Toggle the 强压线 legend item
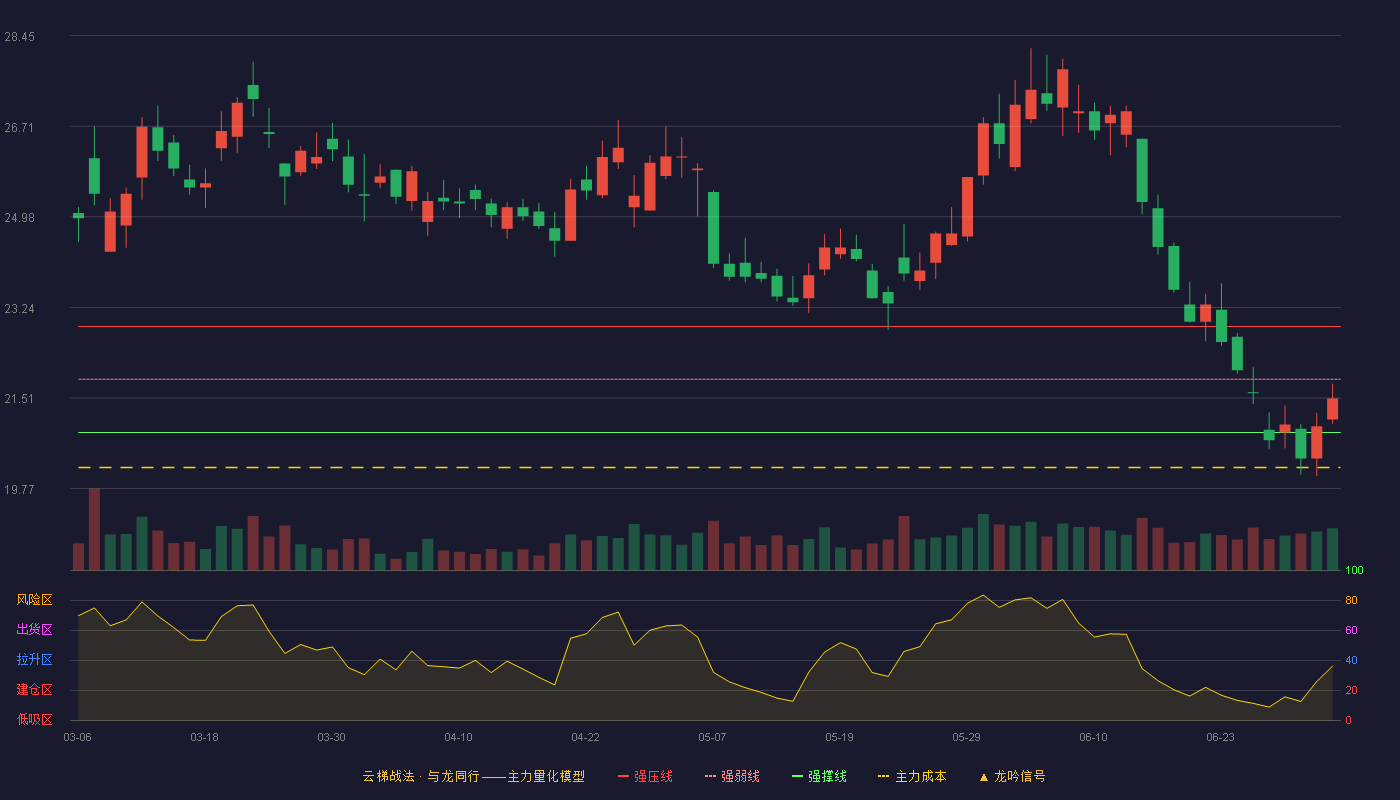This screenshot has height=800, width=1400. (645, 776)
